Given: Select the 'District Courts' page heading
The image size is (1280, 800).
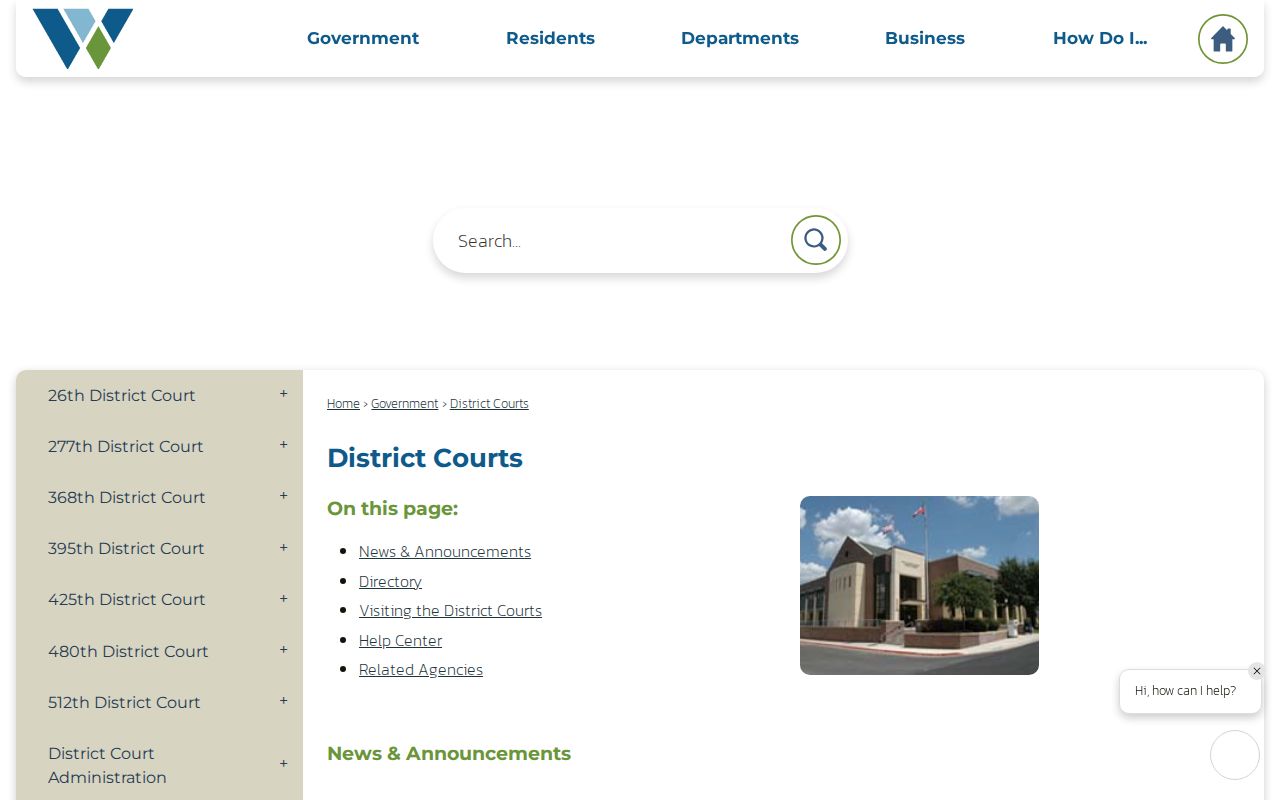Looking at the screenshot, I should [425, 458].
